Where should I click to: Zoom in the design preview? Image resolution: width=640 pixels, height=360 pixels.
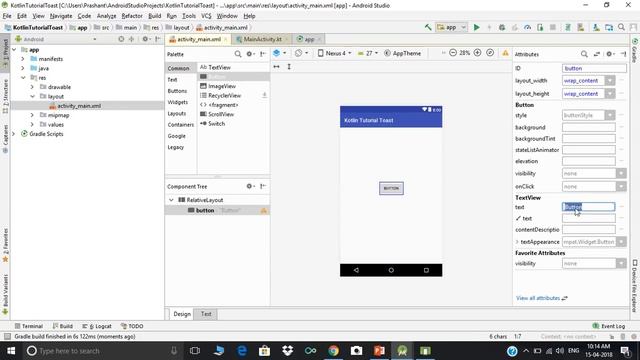click(477, 53)
